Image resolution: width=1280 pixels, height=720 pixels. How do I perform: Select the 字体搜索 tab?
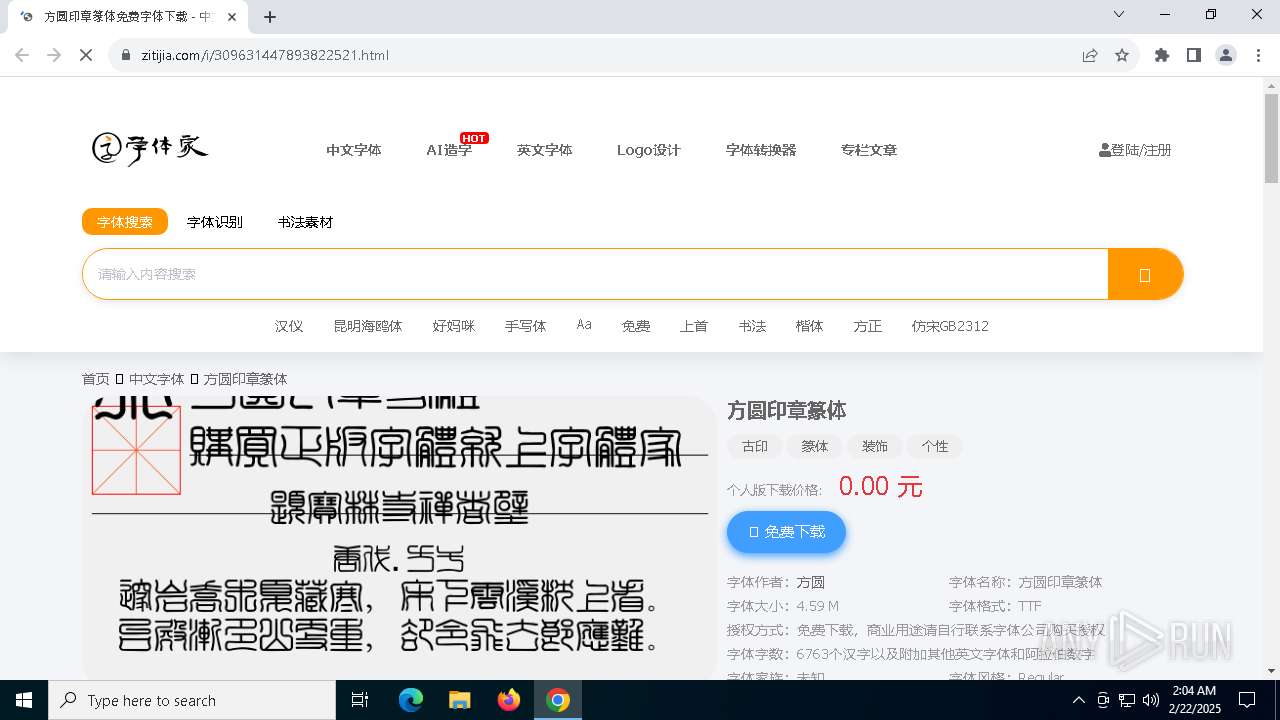(x=125, y=222)
